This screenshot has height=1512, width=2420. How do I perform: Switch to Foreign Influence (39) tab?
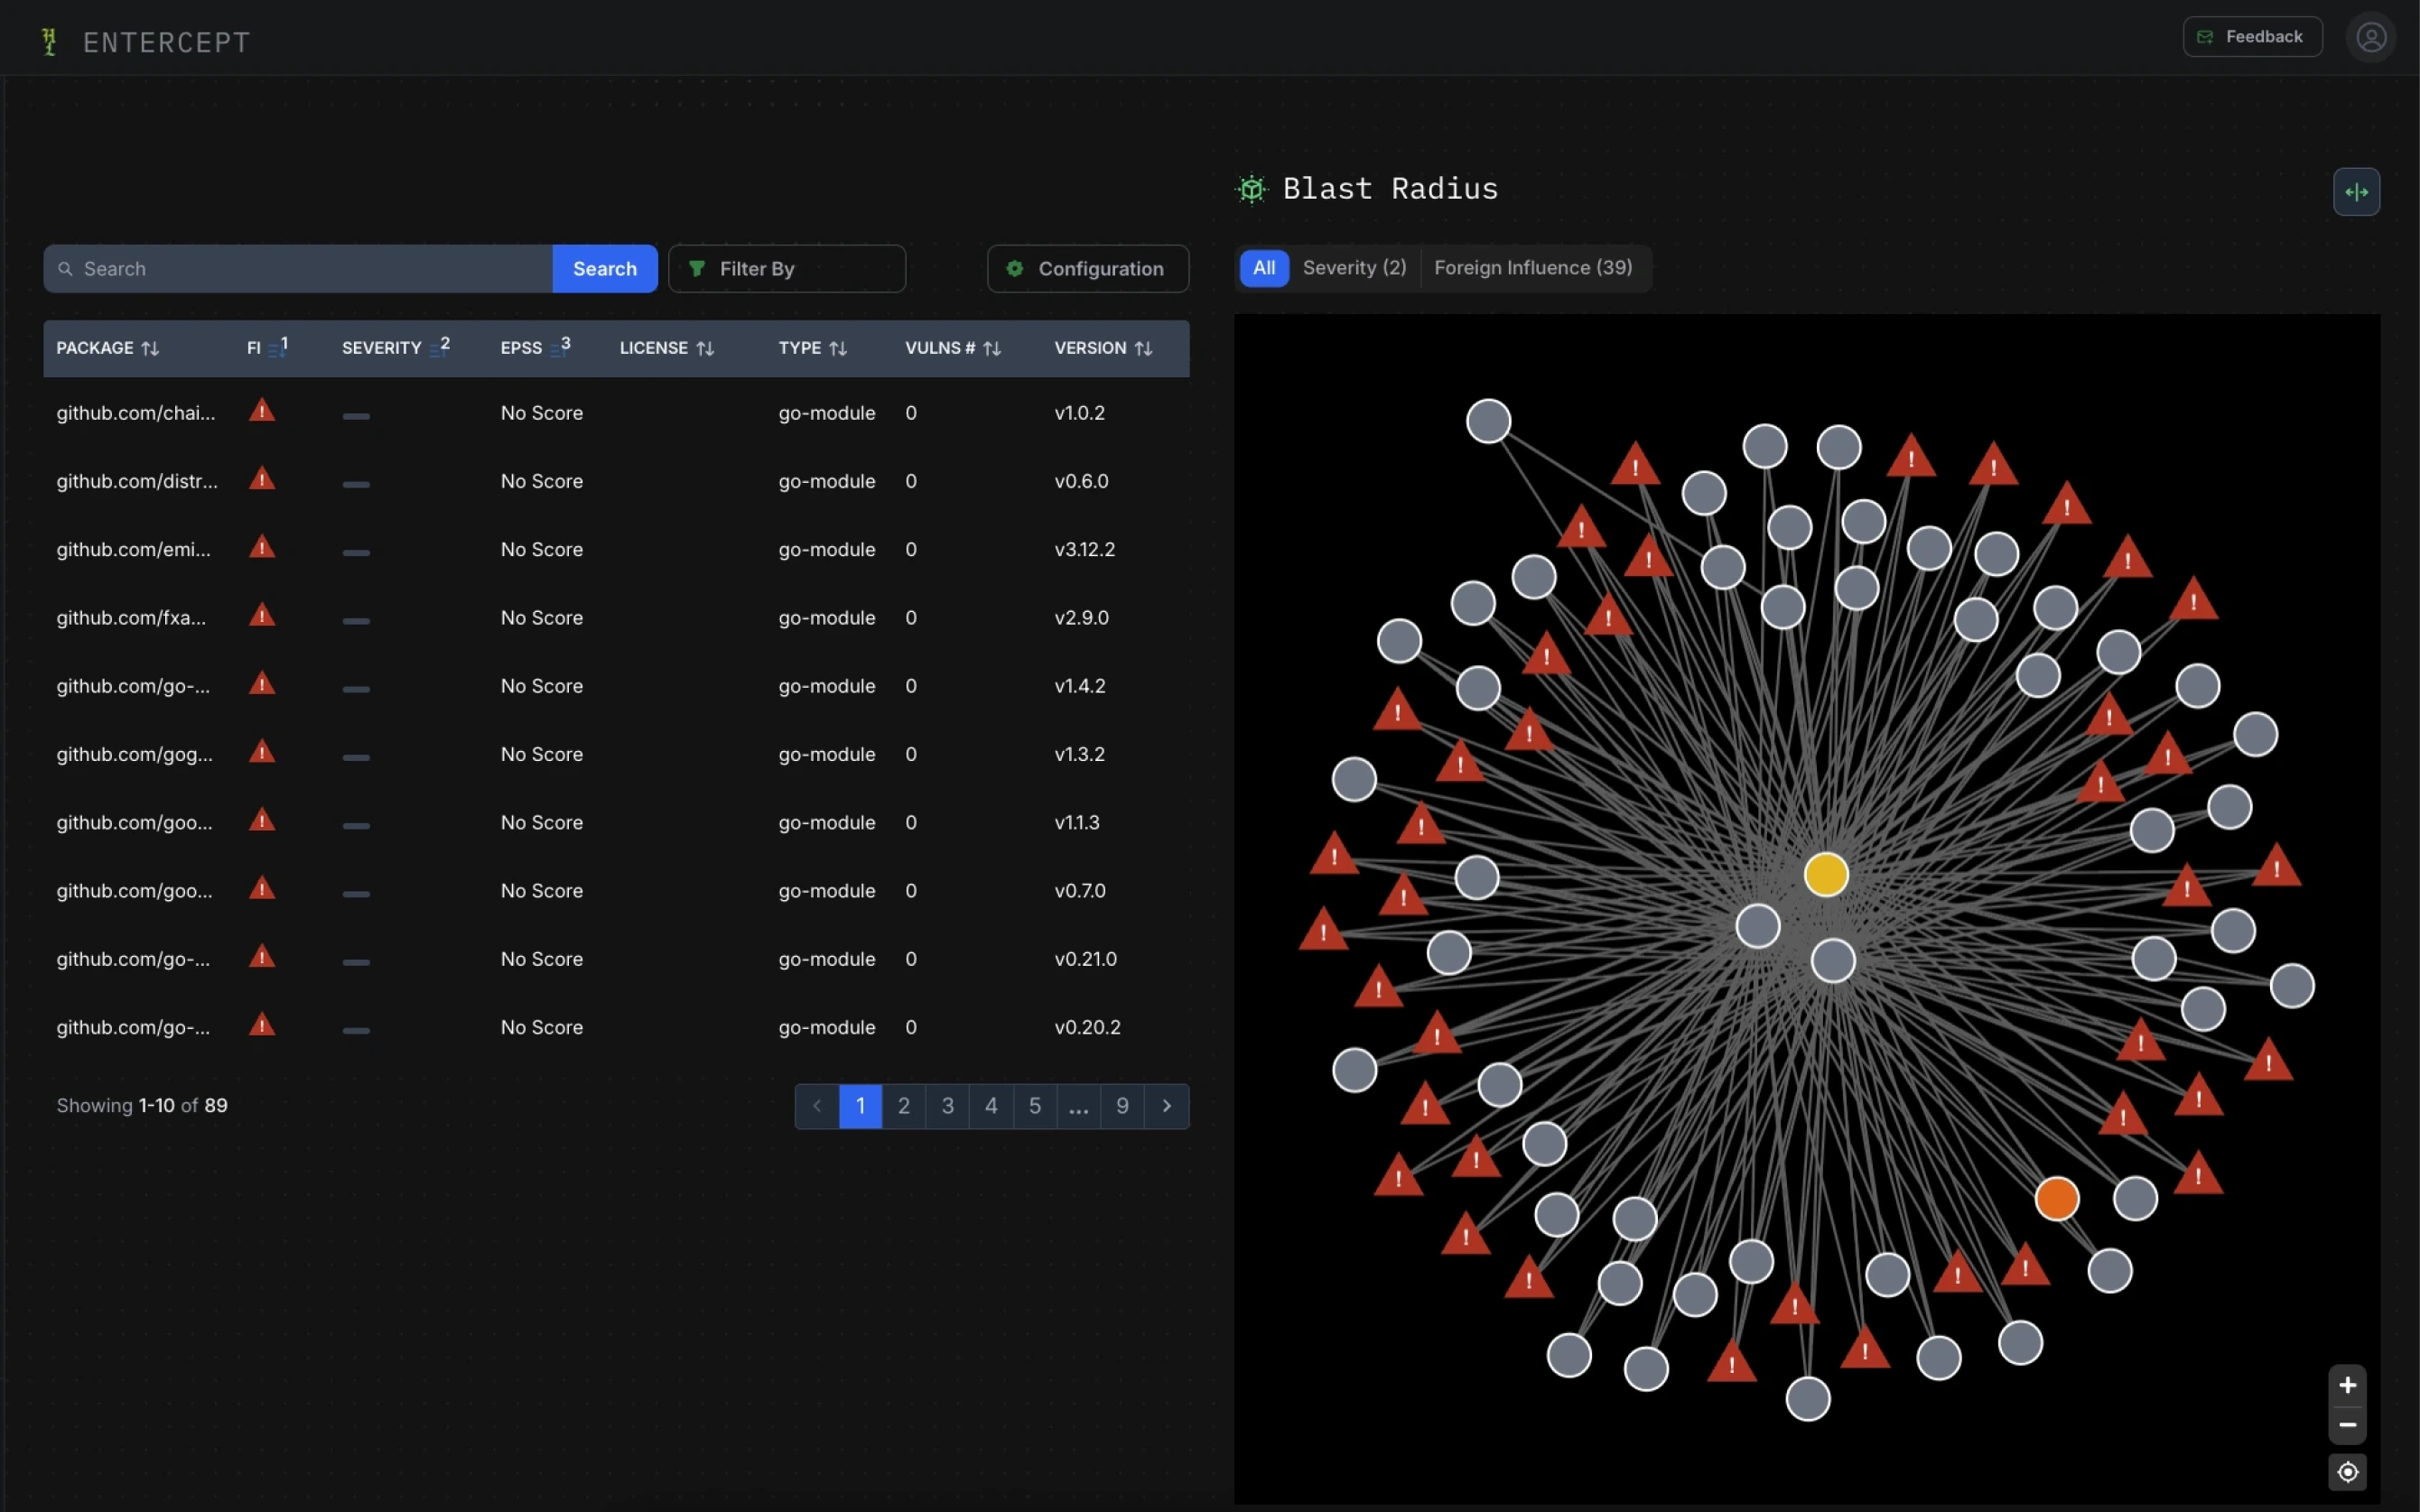(1532, 268)
